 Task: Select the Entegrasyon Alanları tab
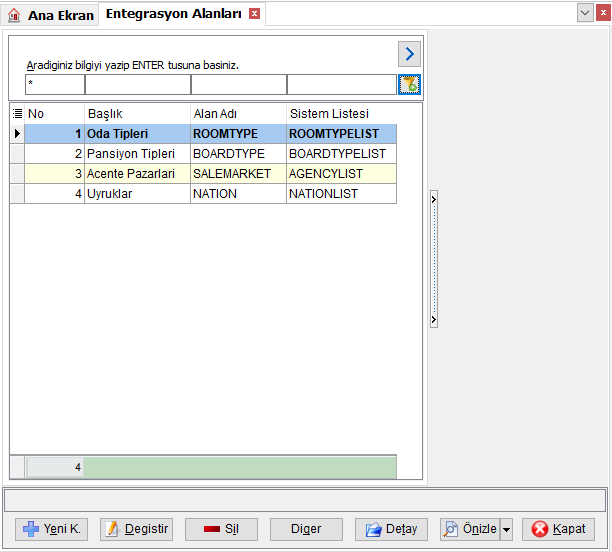(x=174, y=14)
